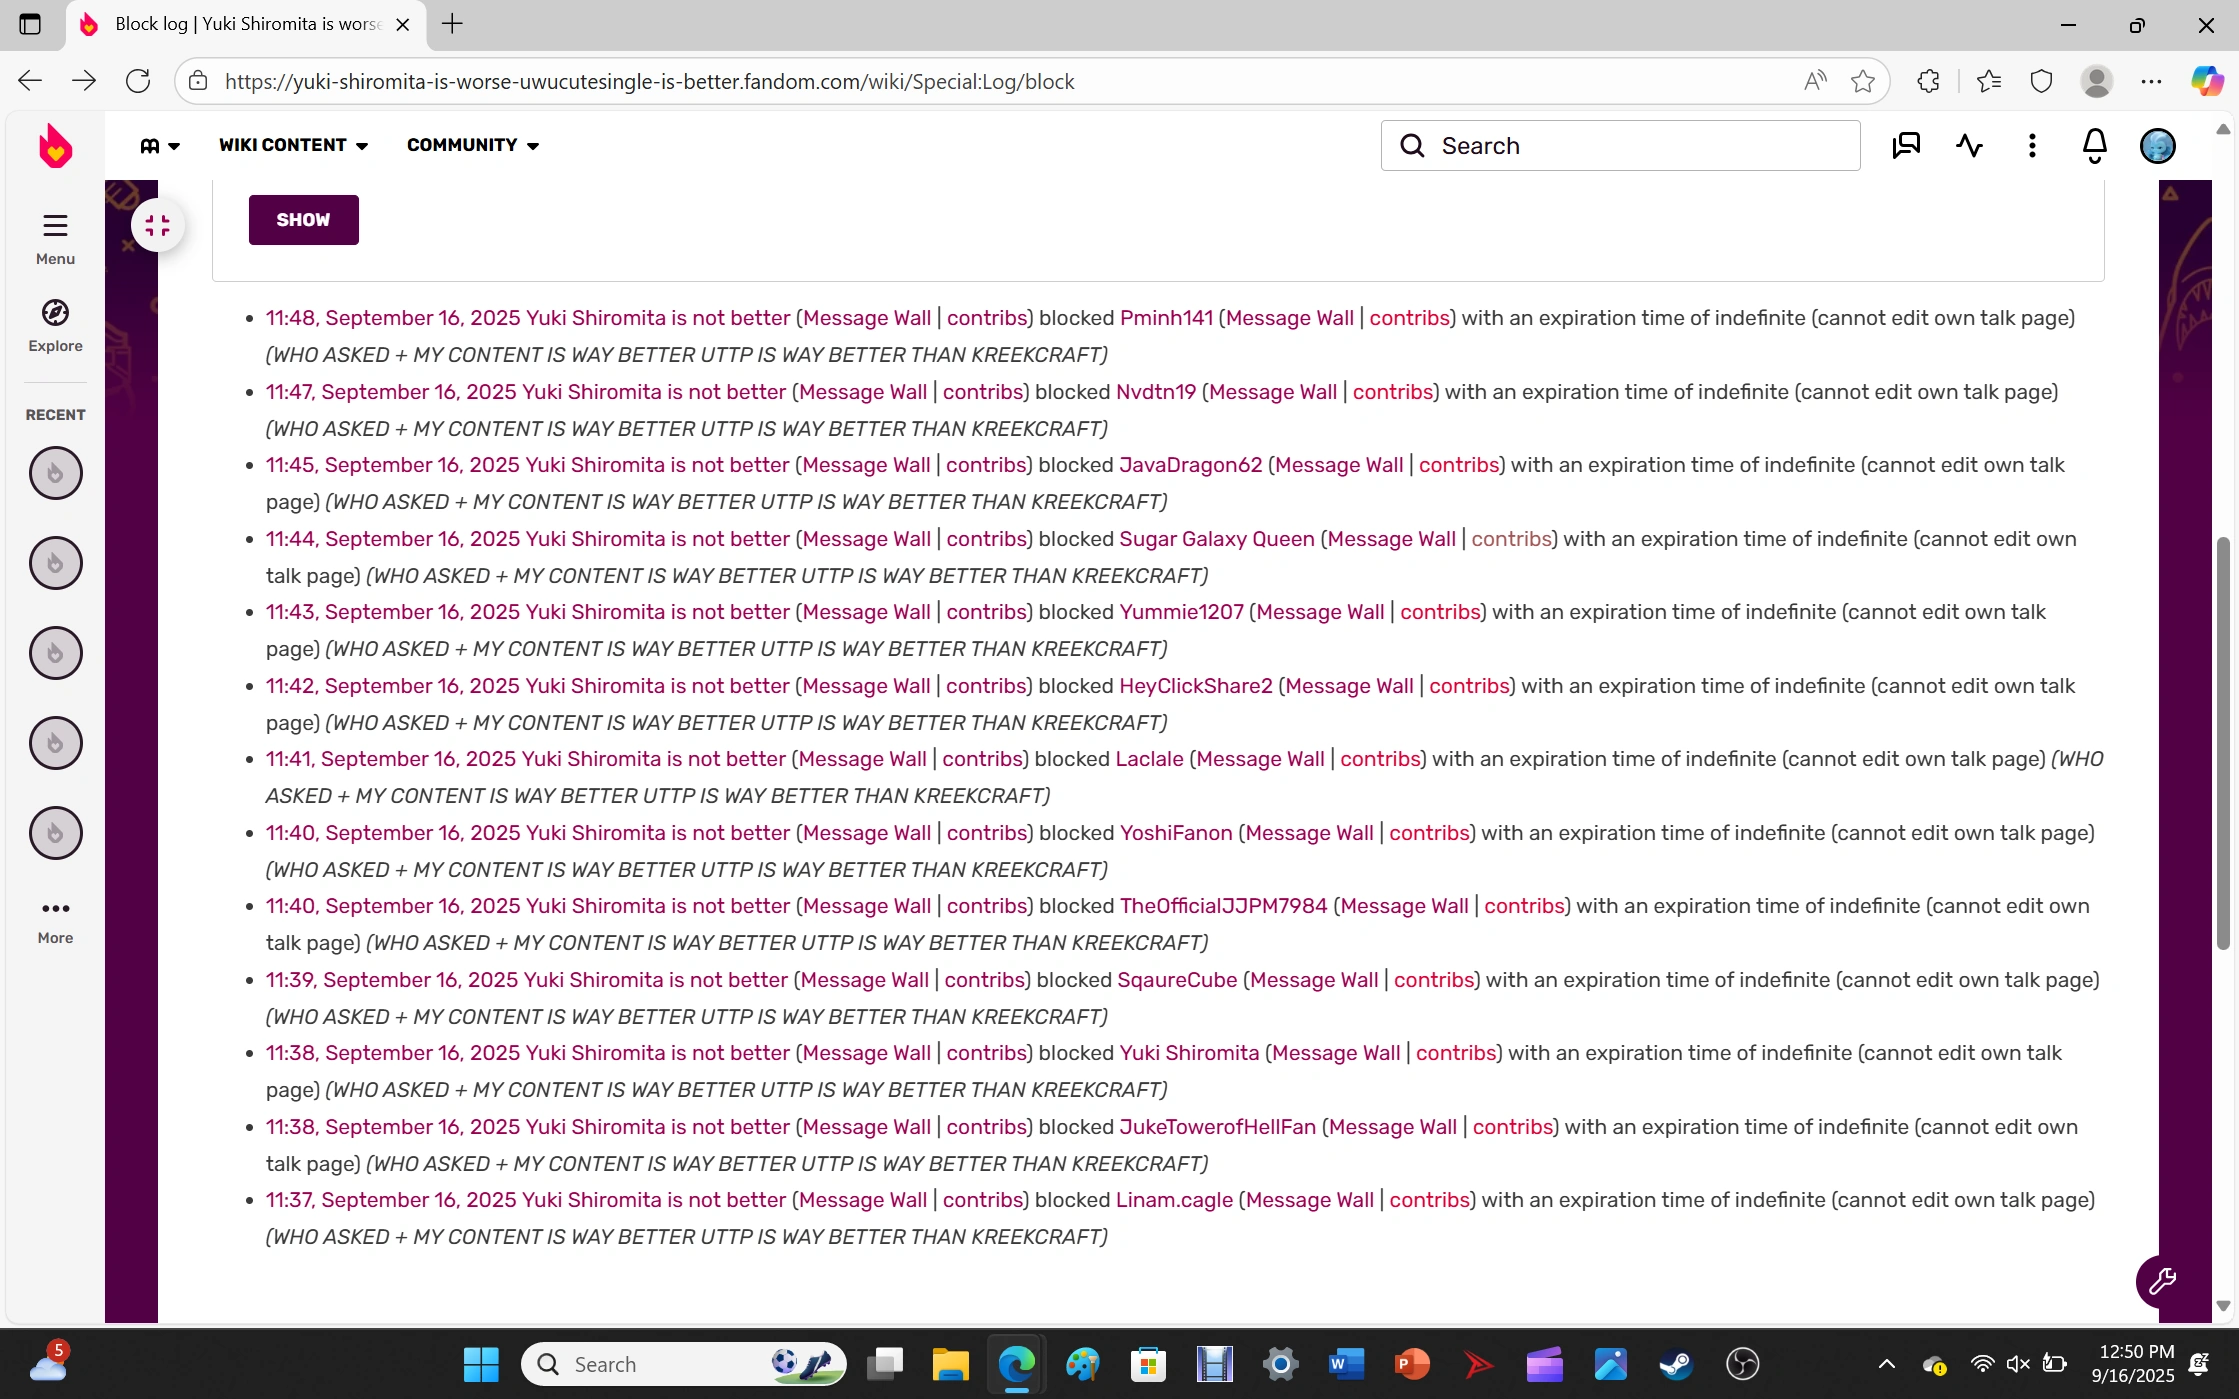This screenshot has width=2239, height=1399.
Task: Collapse content width with the arrows icon
Action: pyautogui.click(x=158, y=226)
